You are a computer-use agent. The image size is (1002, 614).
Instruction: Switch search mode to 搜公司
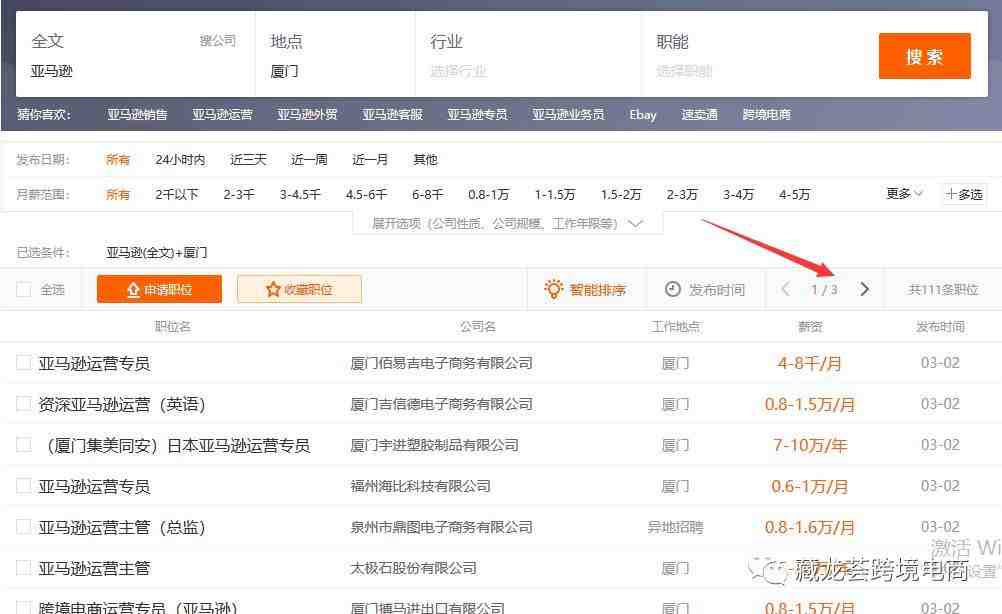coord(218,41)
